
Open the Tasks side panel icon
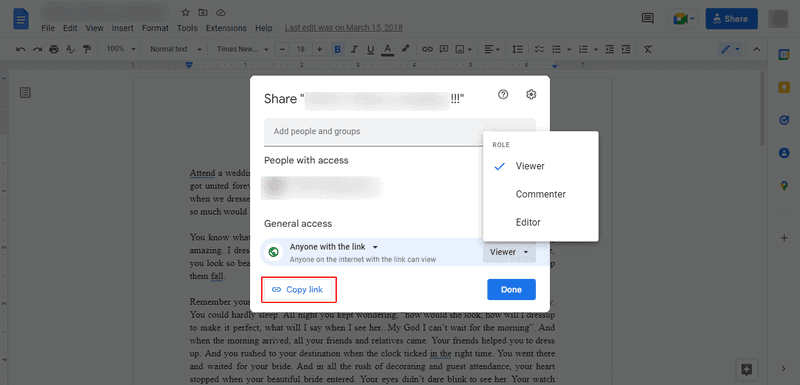pyautogui.click(x=784, y=120)
